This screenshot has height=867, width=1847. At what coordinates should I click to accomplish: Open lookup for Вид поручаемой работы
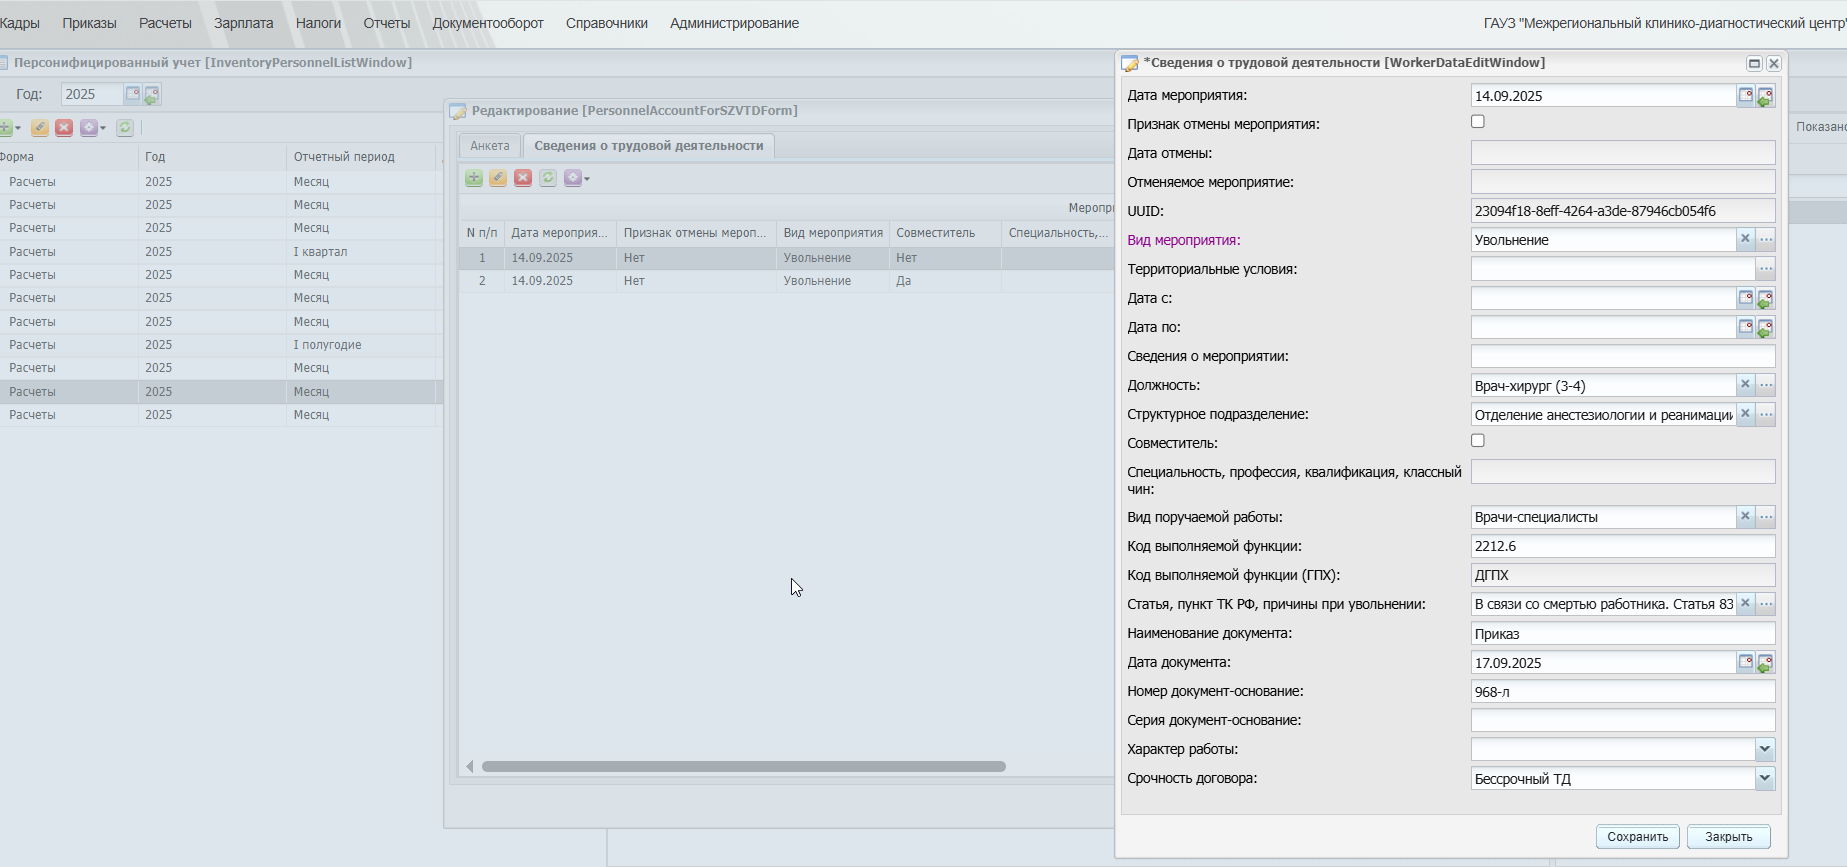coord(1766,517)
